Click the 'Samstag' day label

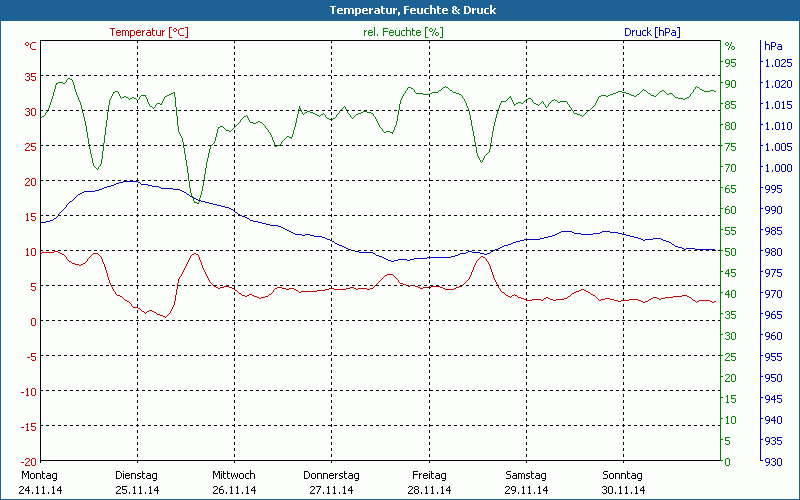[x=526, y=476]
